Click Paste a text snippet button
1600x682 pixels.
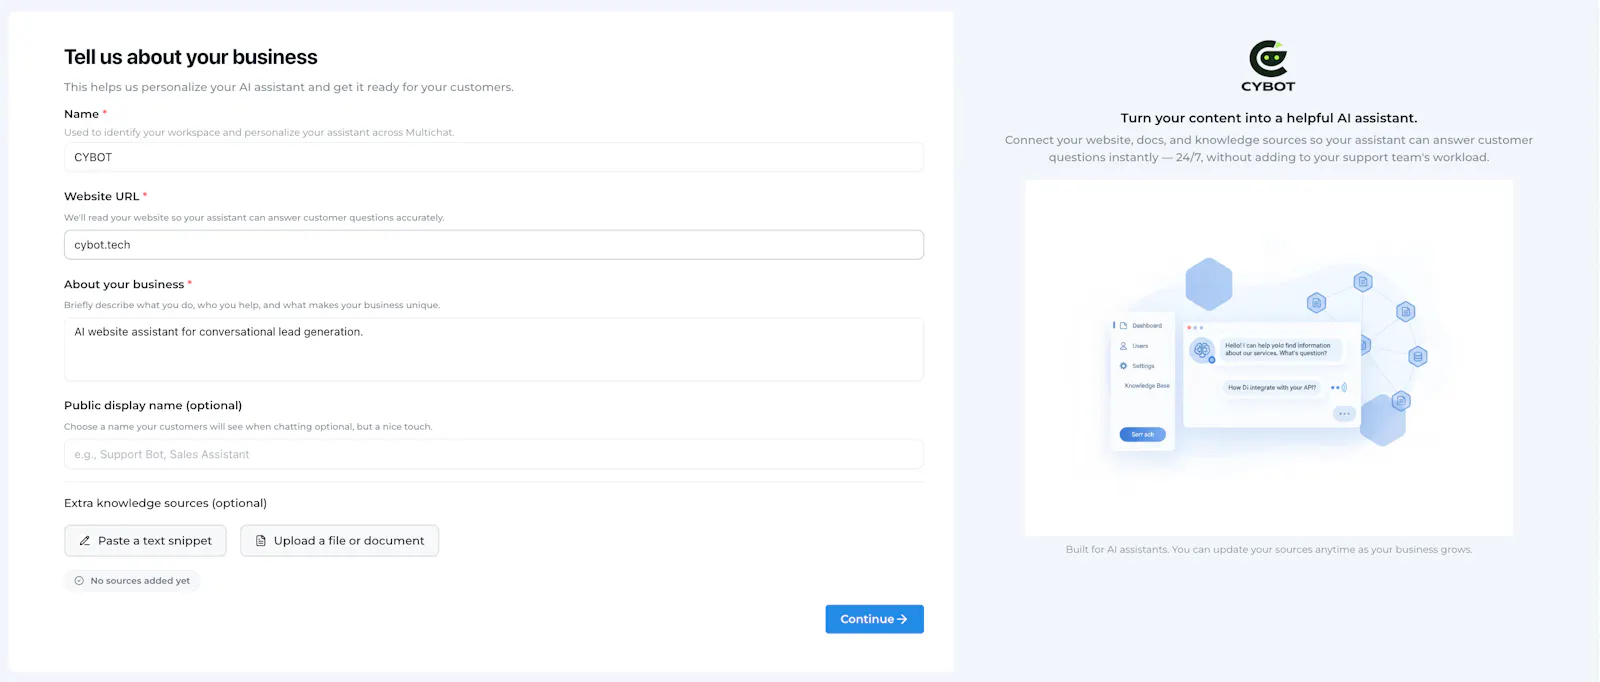145,541
